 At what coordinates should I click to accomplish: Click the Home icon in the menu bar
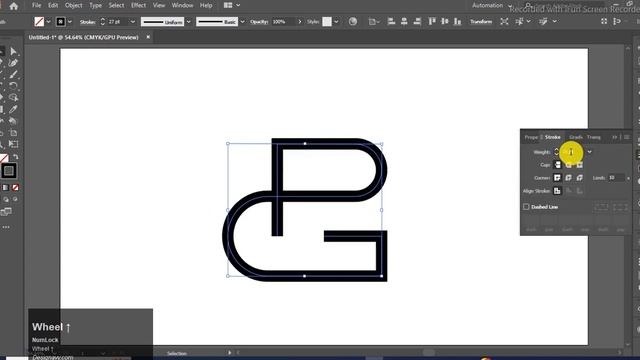(x=13, y=6)
